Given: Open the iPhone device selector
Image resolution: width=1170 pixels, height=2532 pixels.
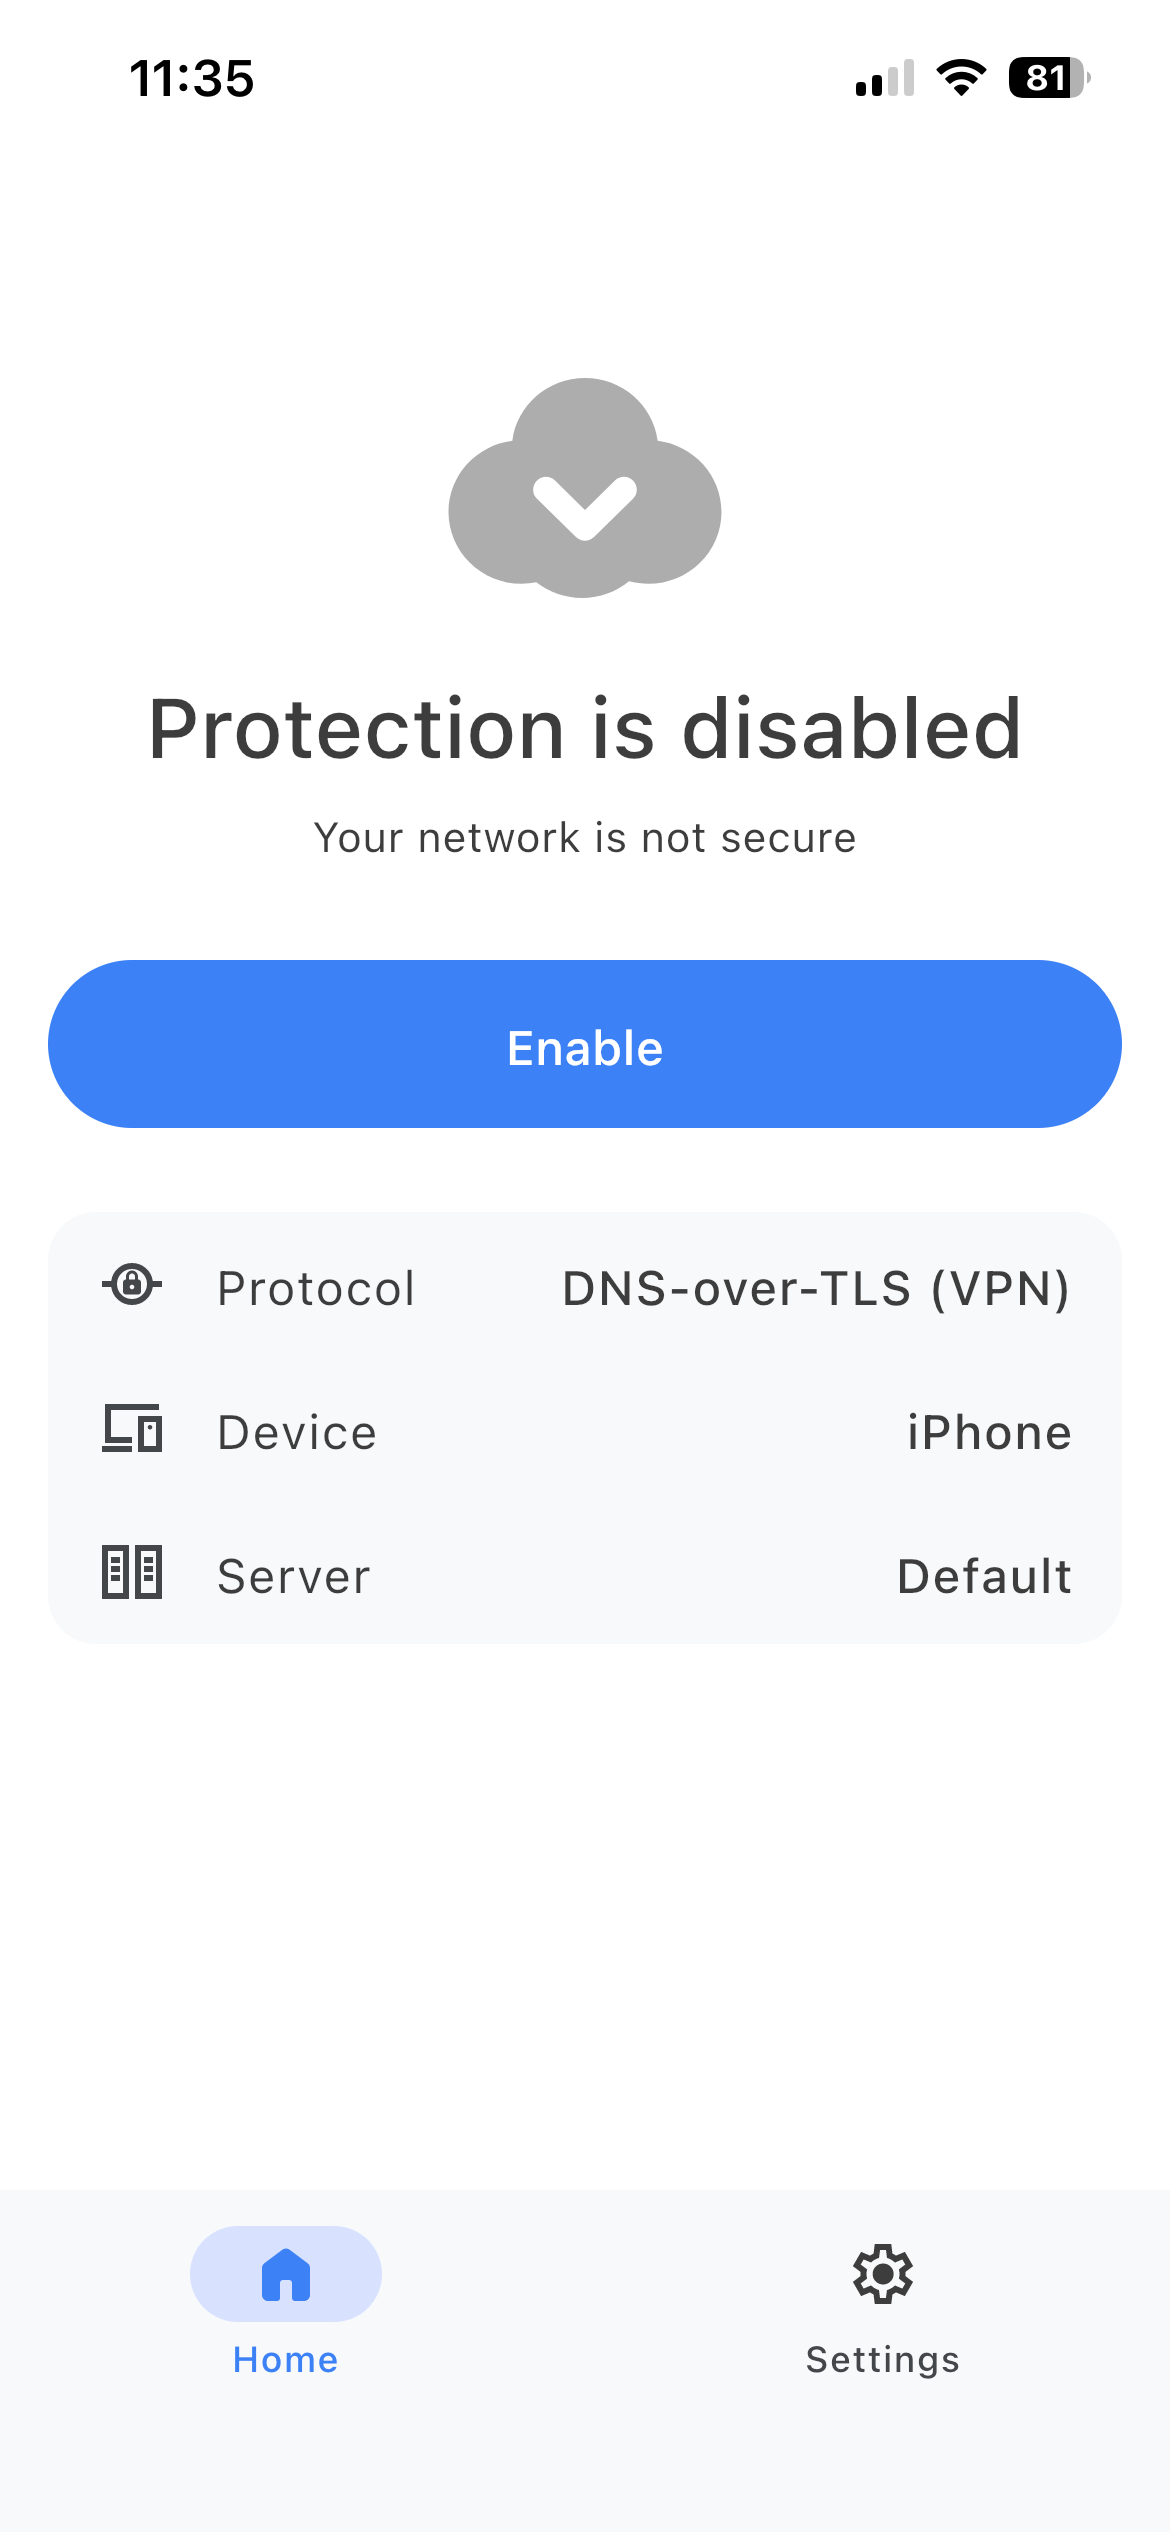Looking at the screenshot, I should pyautogui.click(x=989, y=1432).
